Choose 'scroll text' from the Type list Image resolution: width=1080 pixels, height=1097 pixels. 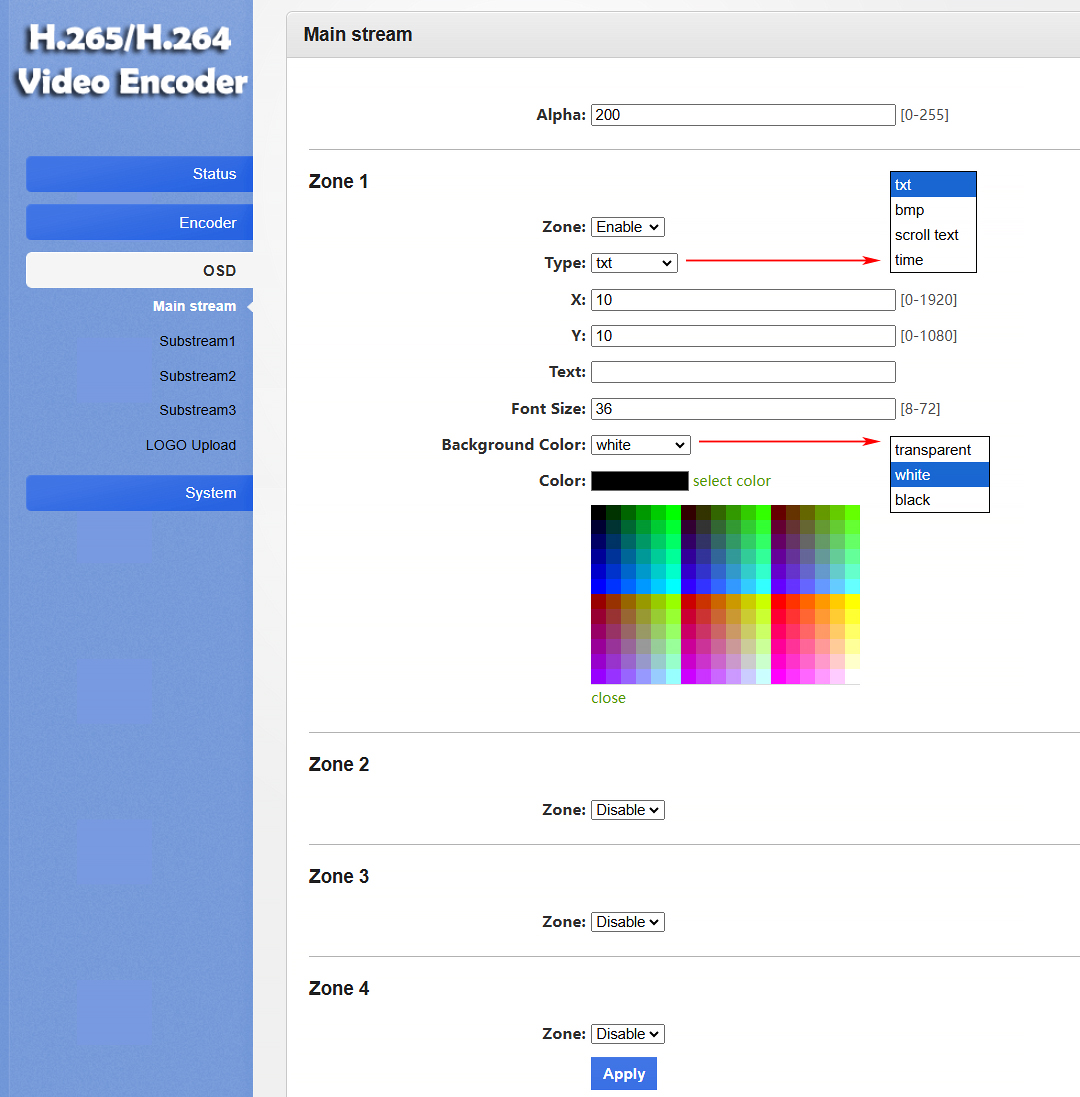point(927,235)
